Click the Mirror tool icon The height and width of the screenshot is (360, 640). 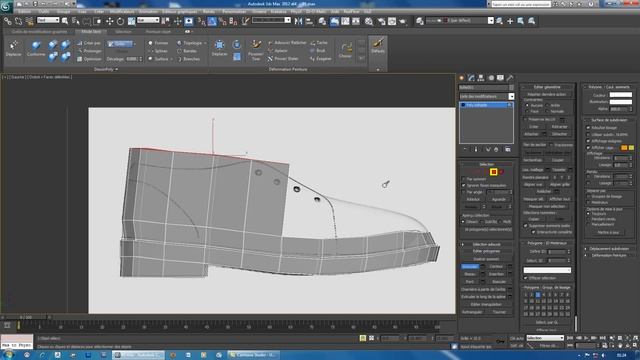click(298, 21)
